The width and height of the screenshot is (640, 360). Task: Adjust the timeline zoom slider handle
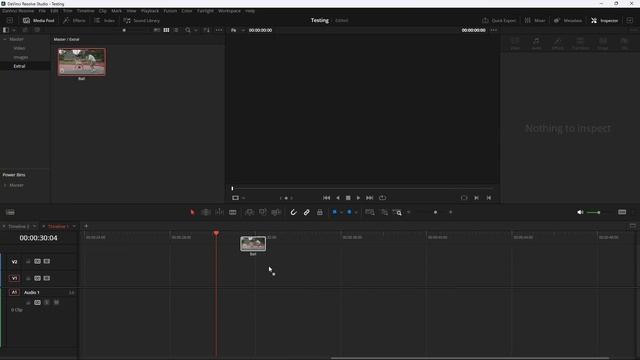pyautogui.click(x=436, y=212)
